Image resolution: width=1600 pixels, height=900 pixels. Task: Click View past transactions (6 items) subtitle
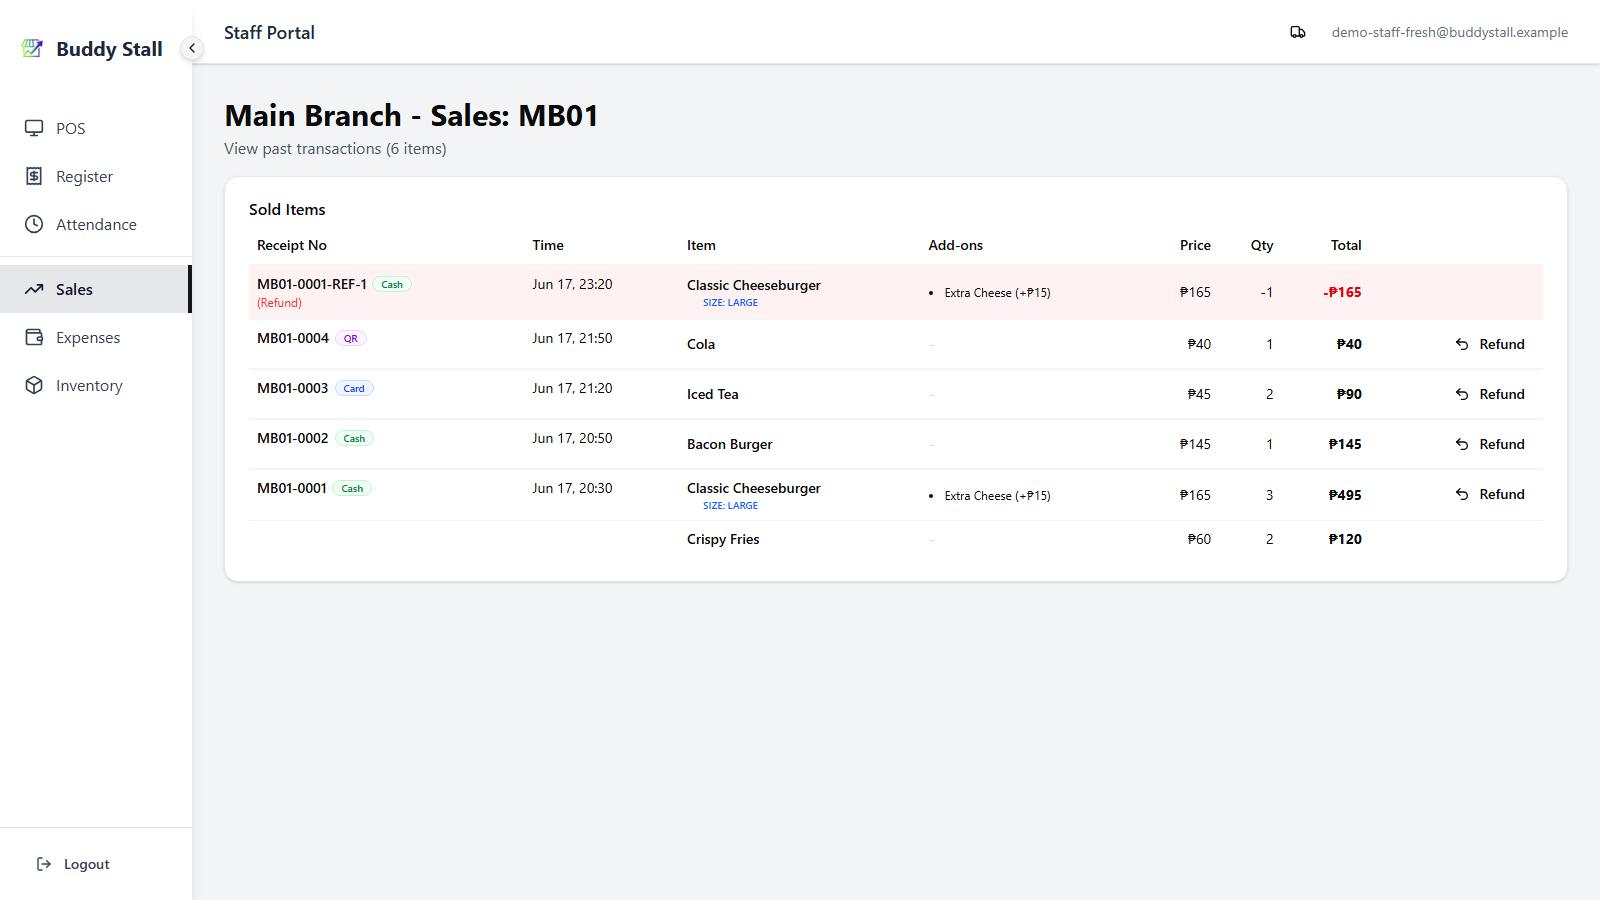335,148
